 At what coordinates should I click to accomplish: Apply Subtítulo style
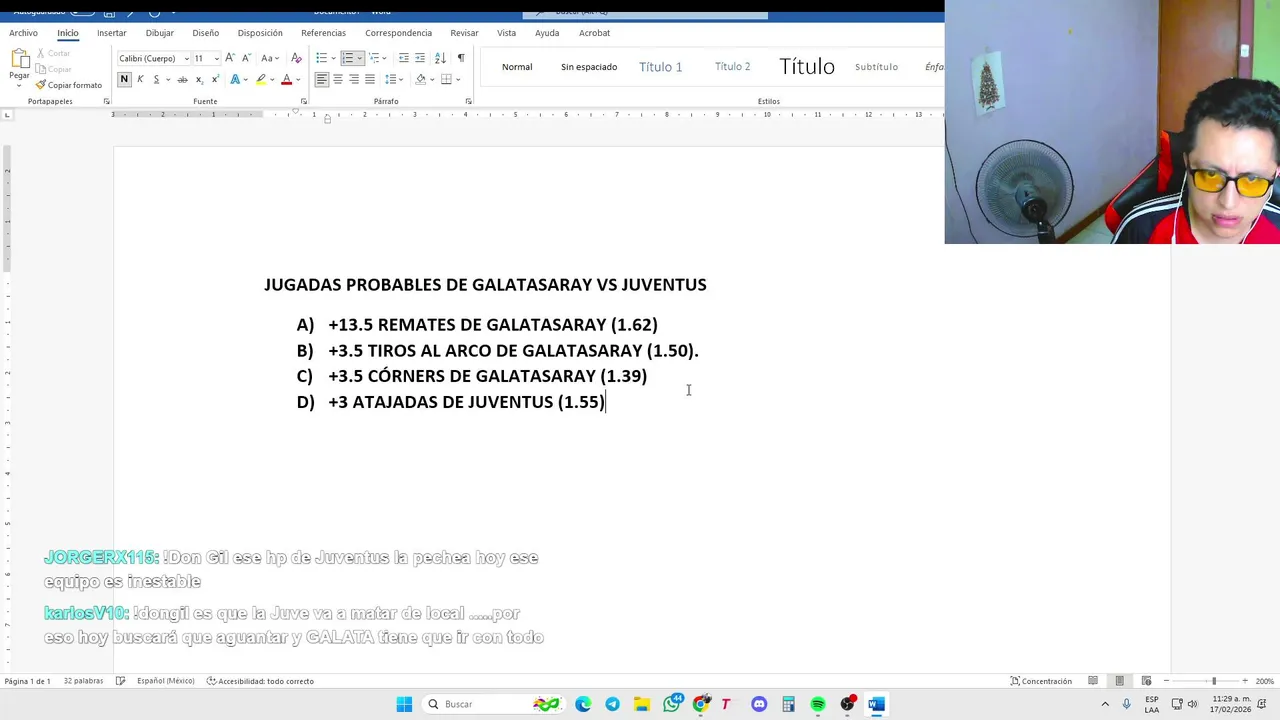876,67
